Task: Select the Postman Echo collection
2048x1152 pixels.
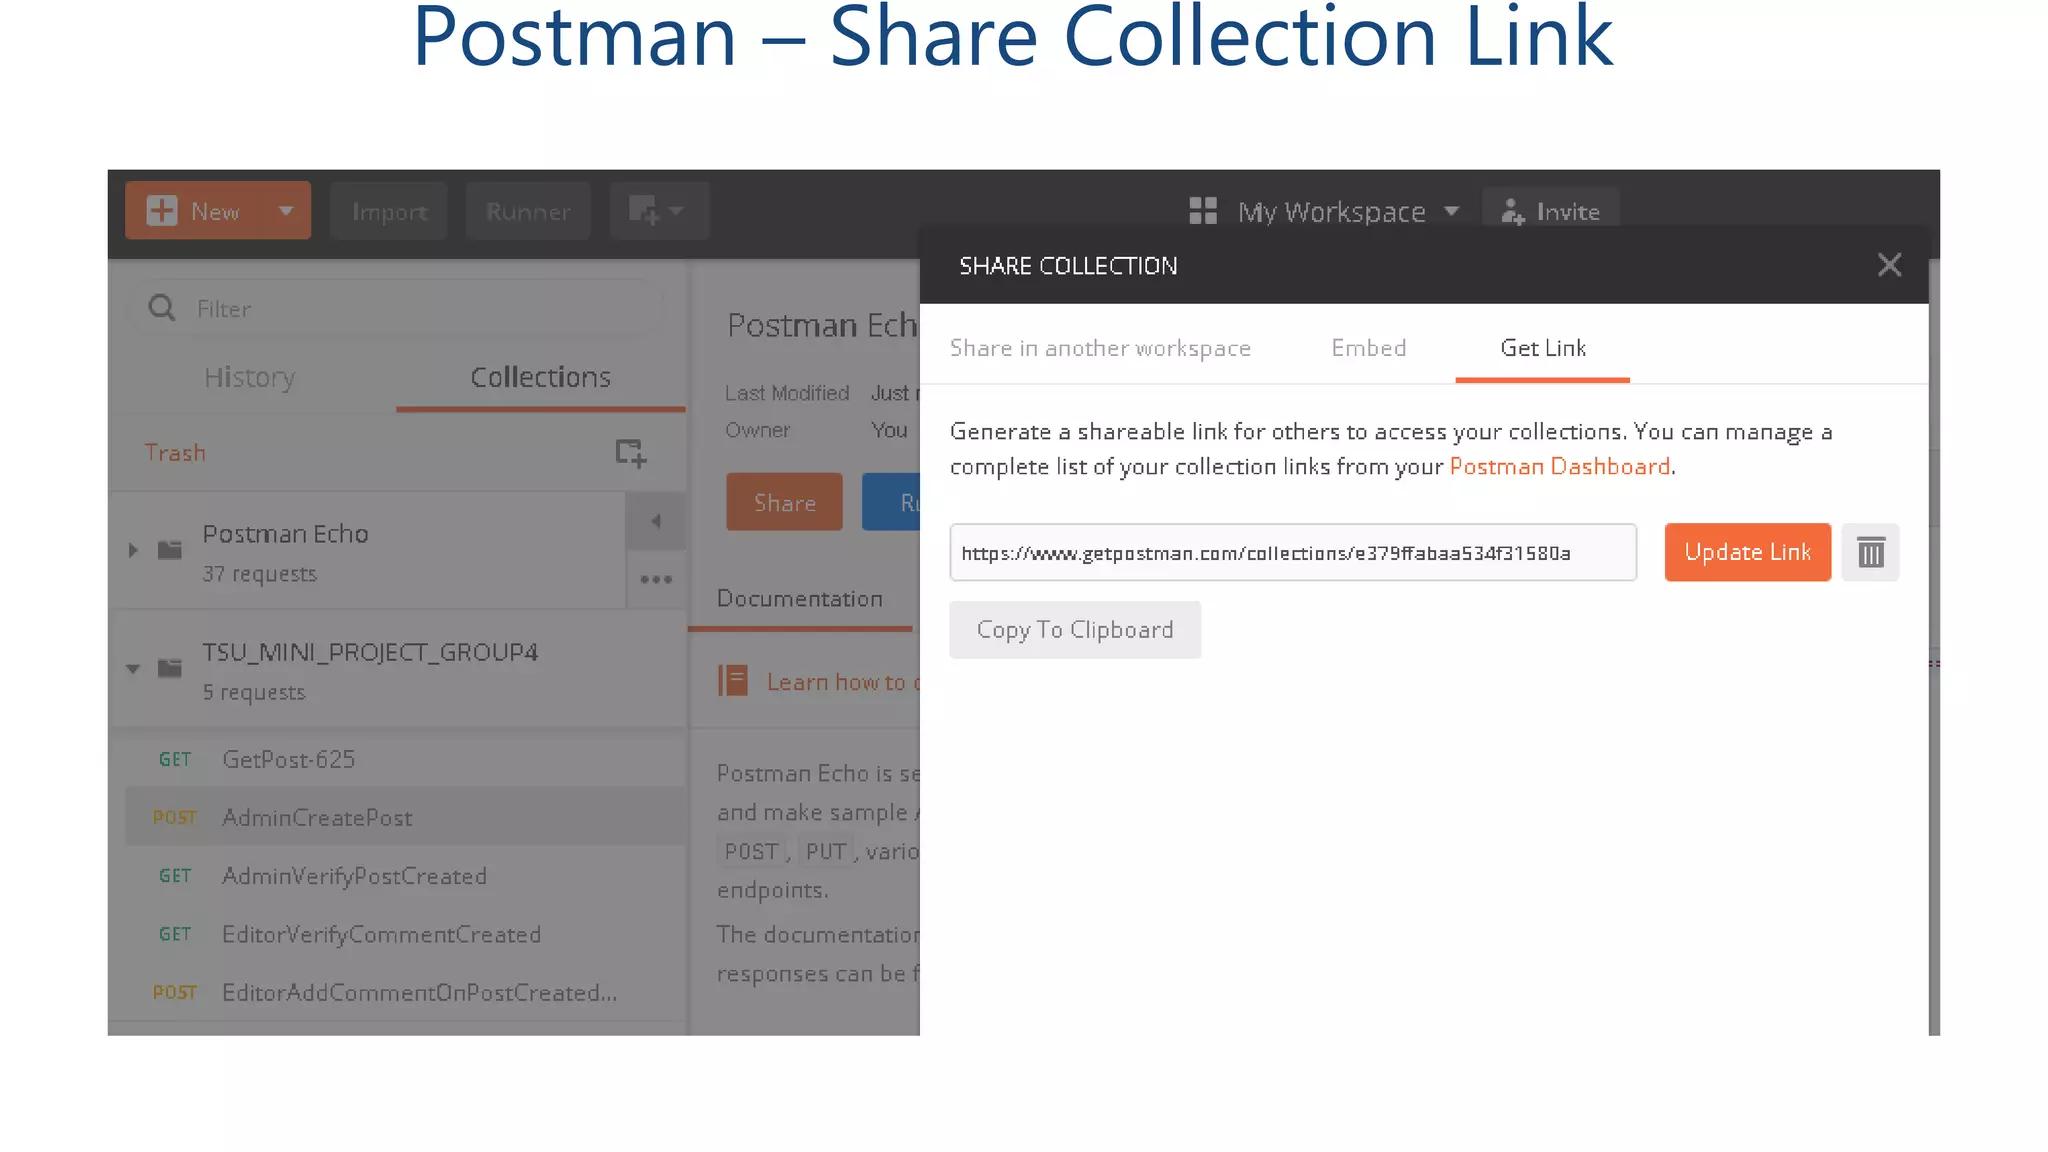Action: click(x=370, y=552)
